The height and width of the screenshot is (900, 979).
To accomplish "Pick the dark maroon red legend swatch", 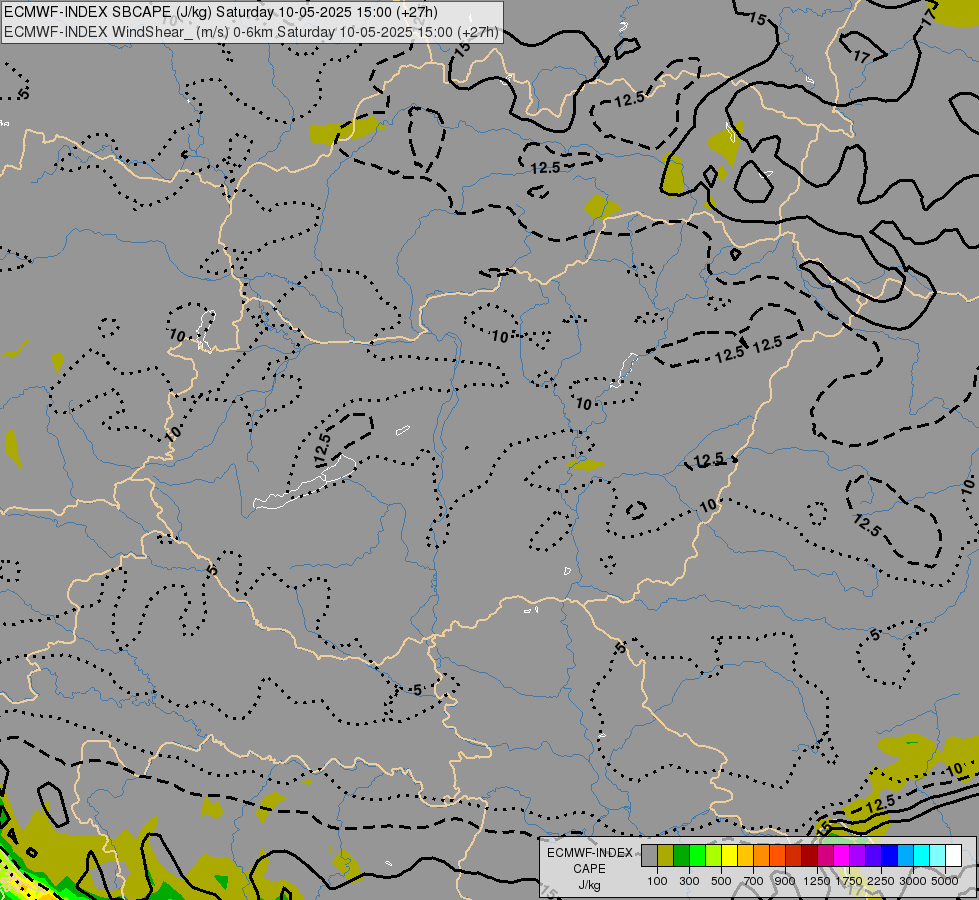I will coord(809,855).
